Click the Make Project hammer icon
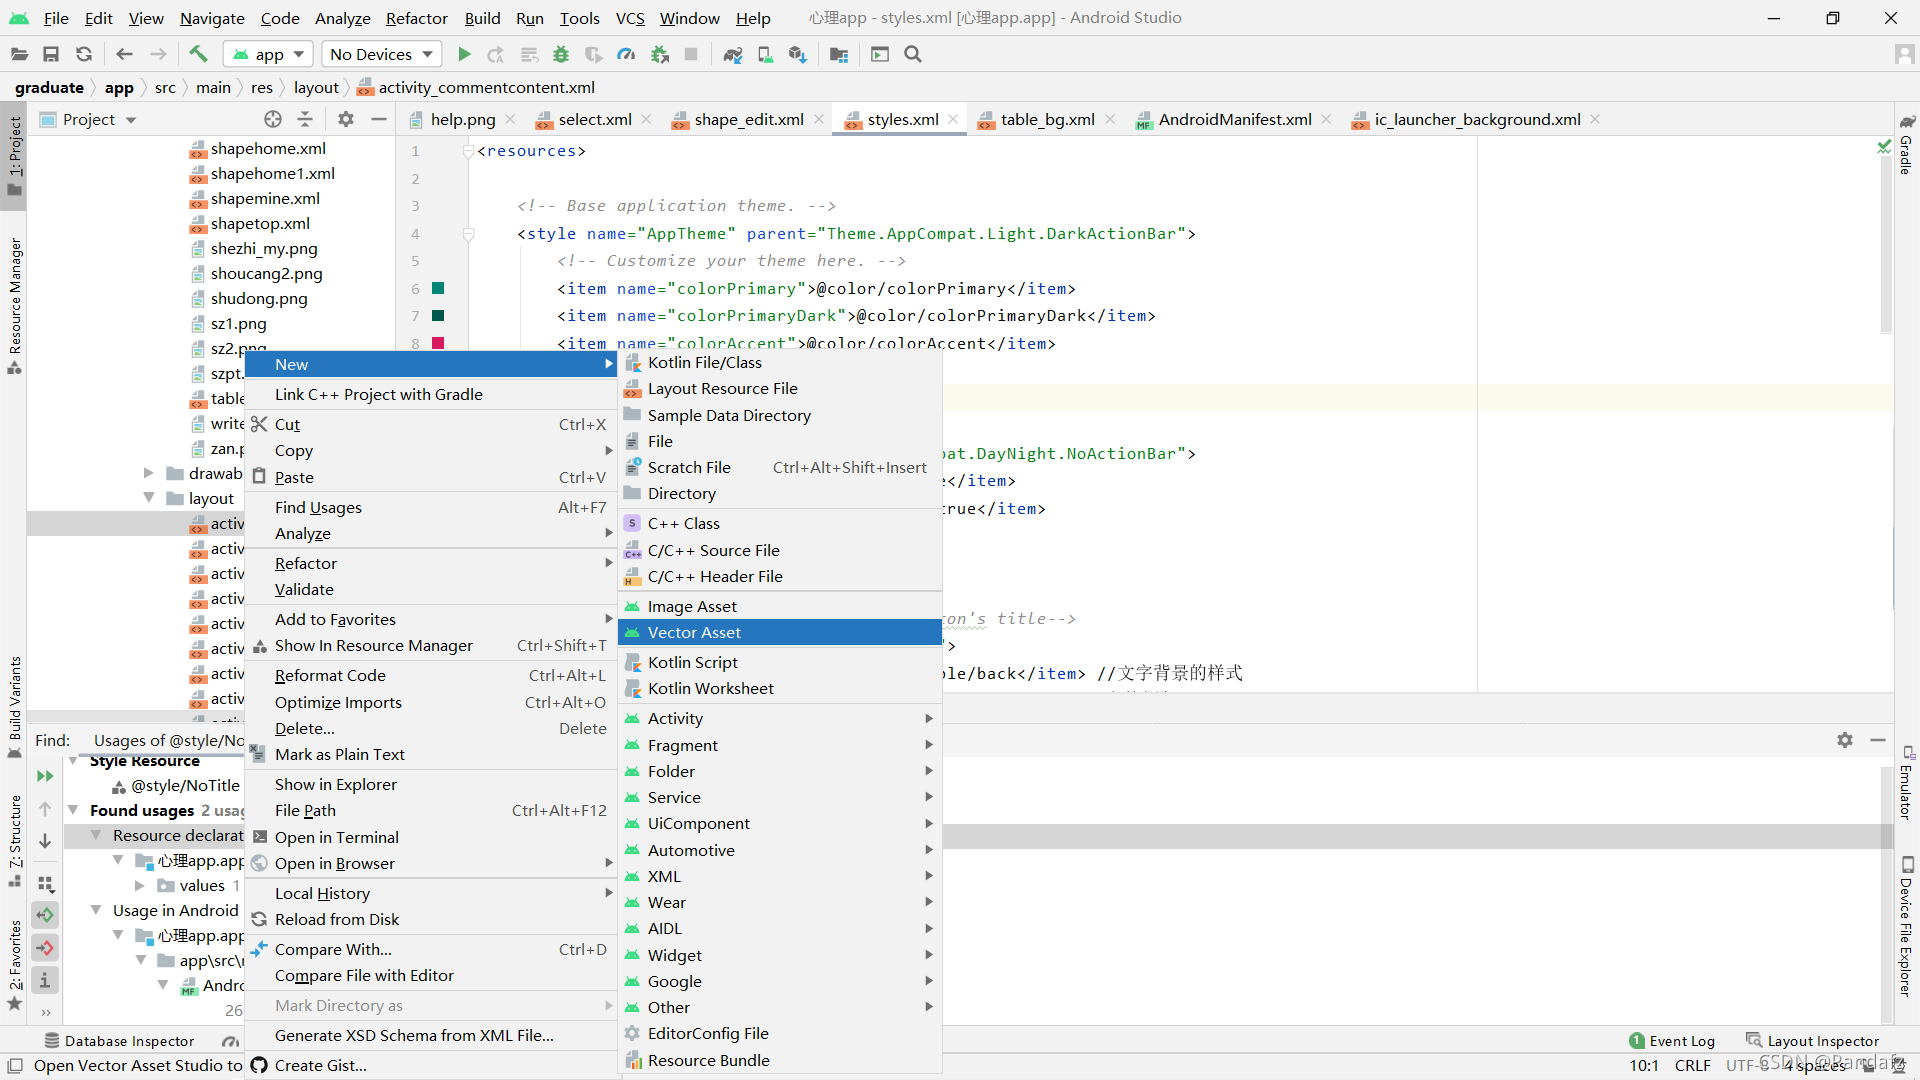Image resolution: width=1920 pixels, height=1080 pixels. point(198,54)
